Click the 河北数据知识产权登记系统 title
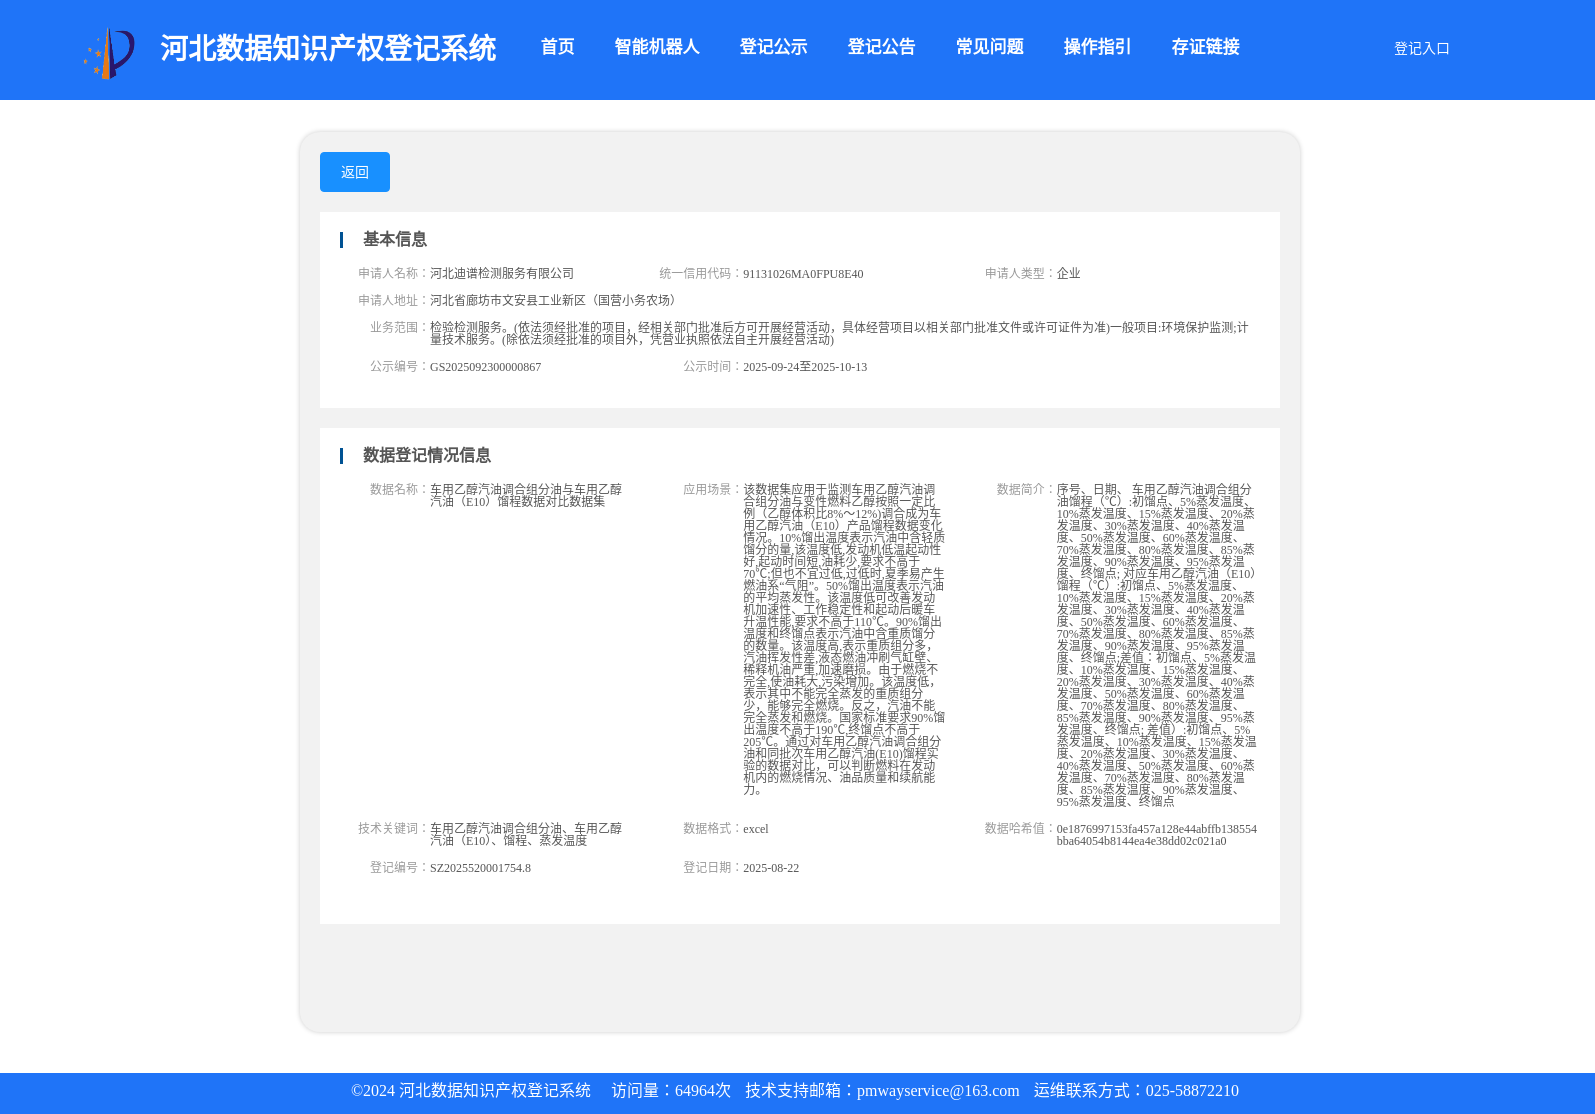The width and height of the screenshot is (1595, 1114). tap(328, 48)
